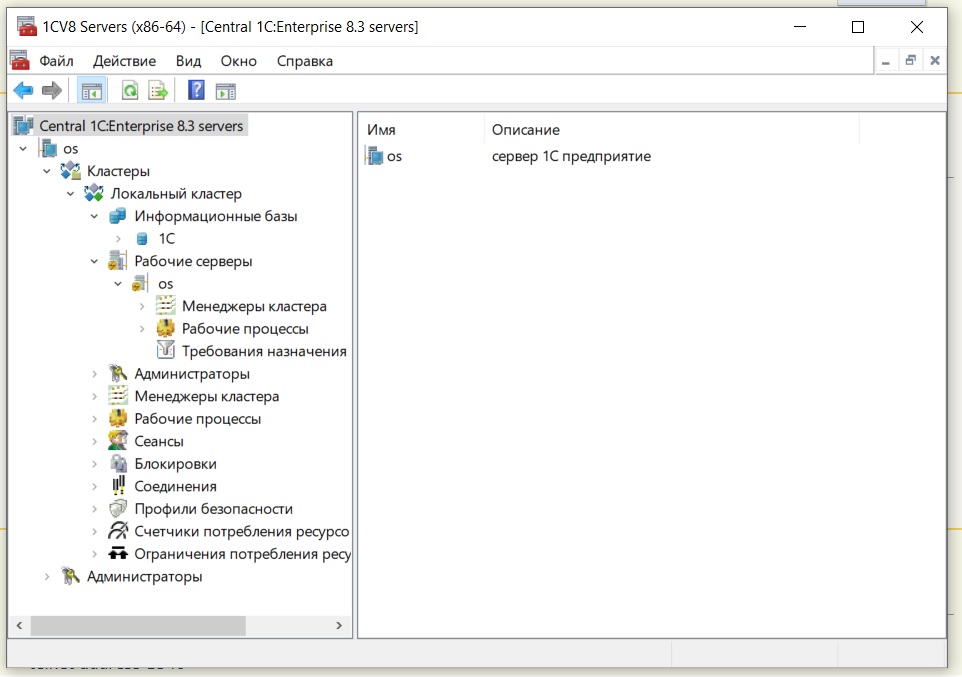The image size is (962, 677).
Task: Expand the Сеансы node
Action: point(94,441)
